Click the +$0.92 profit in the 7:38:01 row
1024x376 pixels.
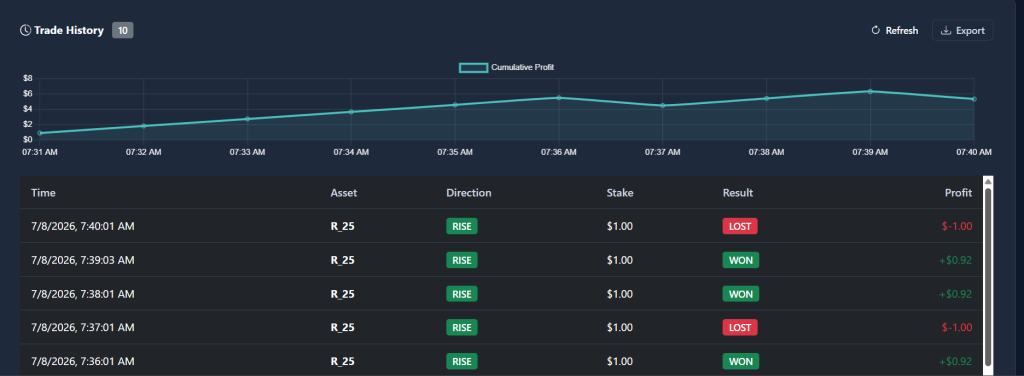click(x=955, y=294)
